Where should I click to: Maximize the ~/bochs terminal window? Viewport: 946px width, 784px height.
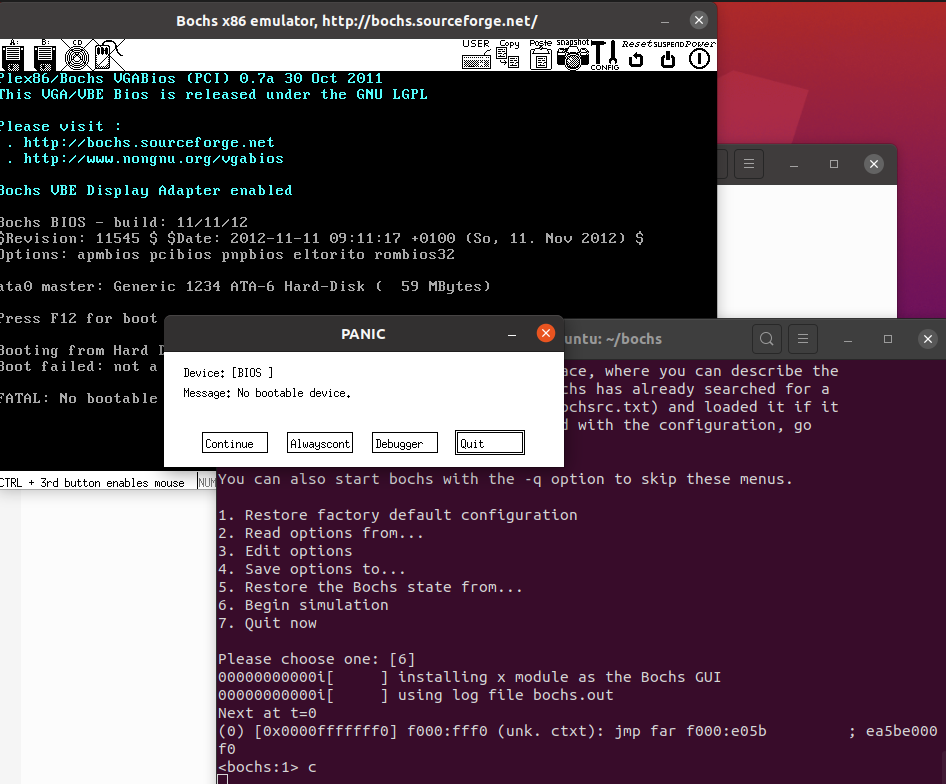(x=887, y=339)
